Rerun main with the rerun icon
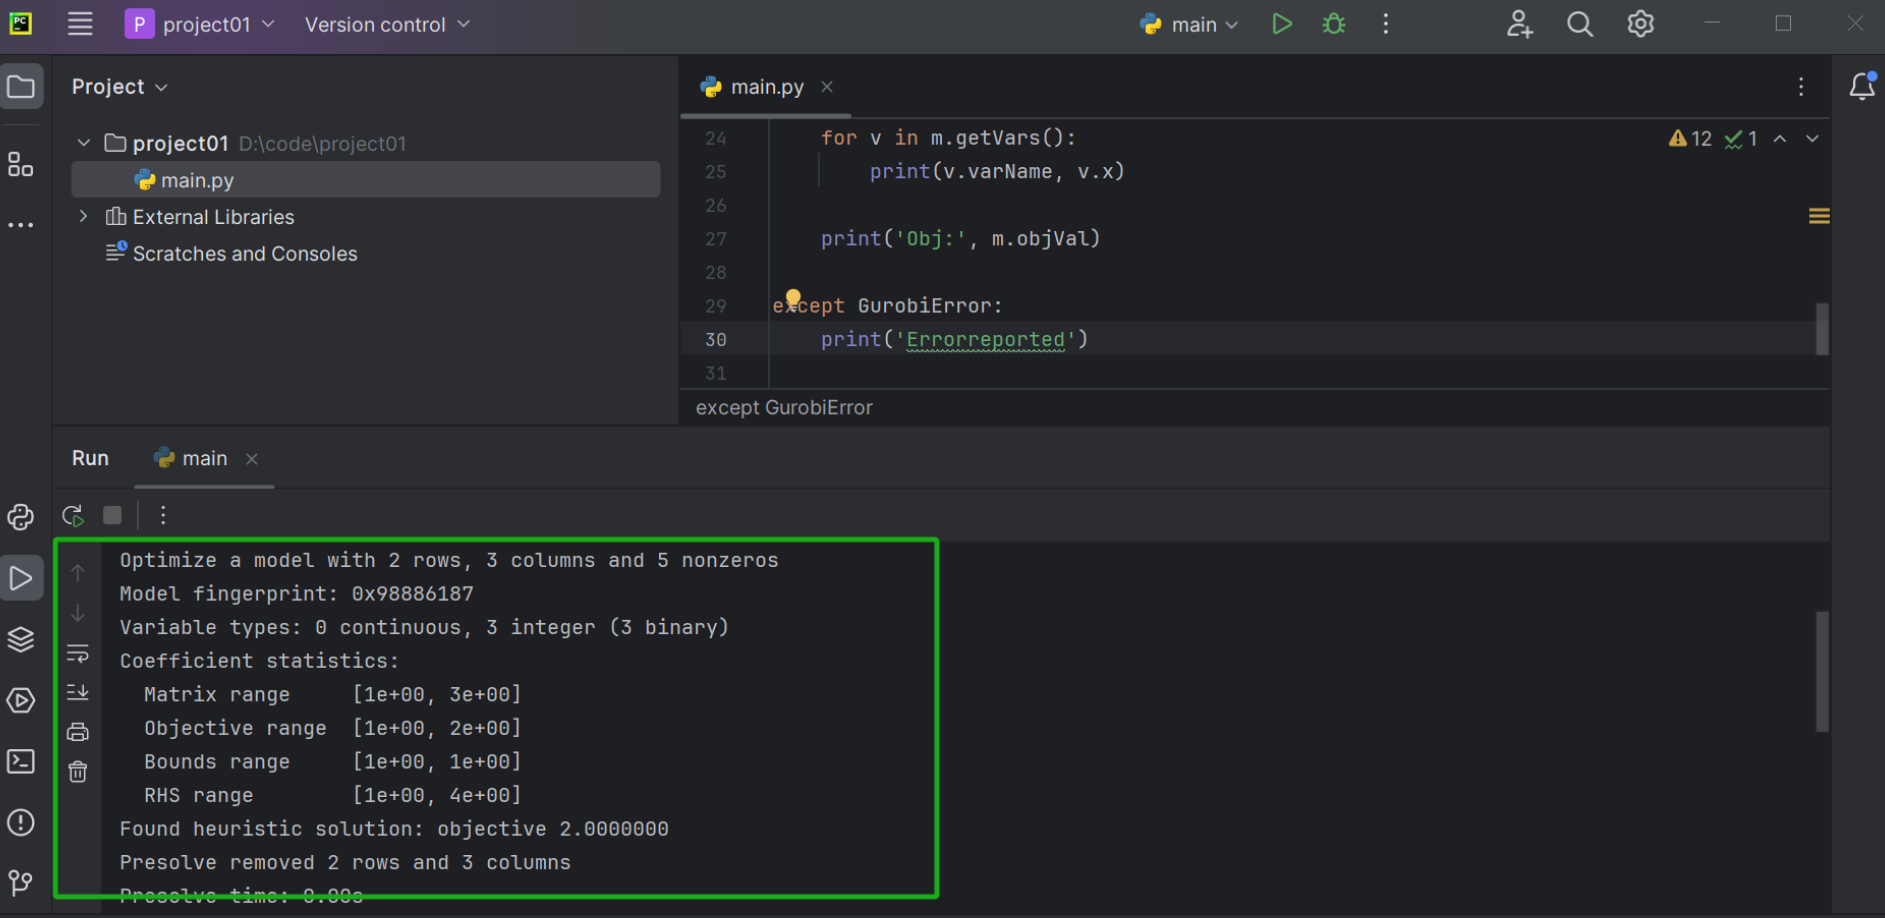The width and height of the screenshot is (1885, 918). click(x=73, y=516)
